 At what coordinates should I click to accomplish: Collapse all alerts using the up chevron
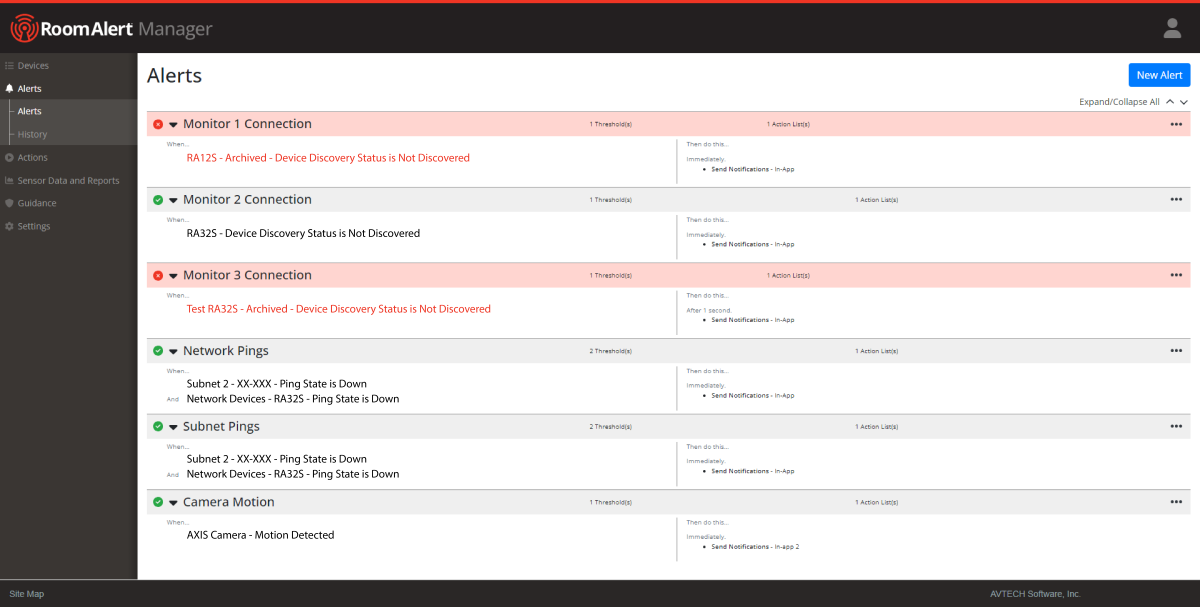click(1170, 101)
